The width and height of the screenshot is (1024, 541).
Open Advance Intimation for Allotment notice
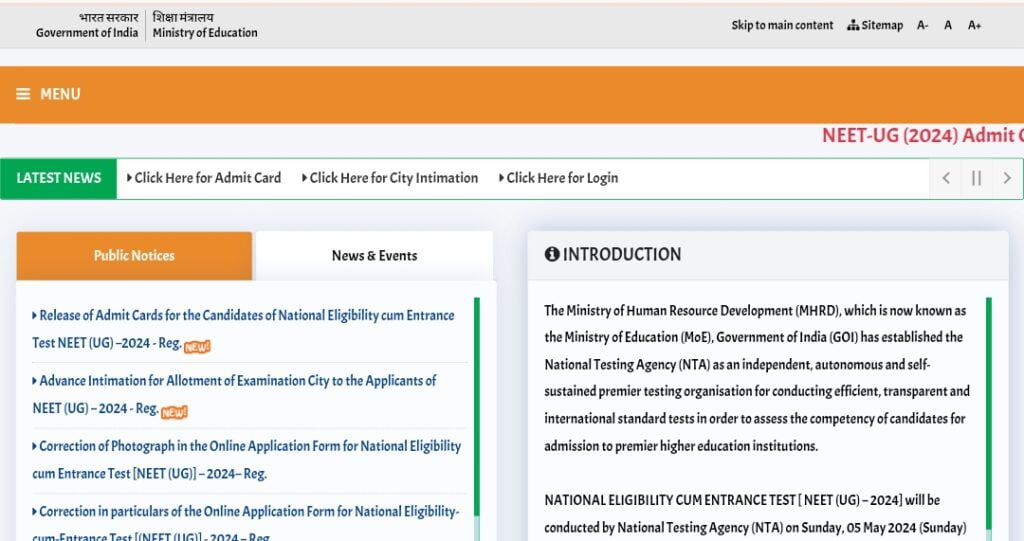234,394
